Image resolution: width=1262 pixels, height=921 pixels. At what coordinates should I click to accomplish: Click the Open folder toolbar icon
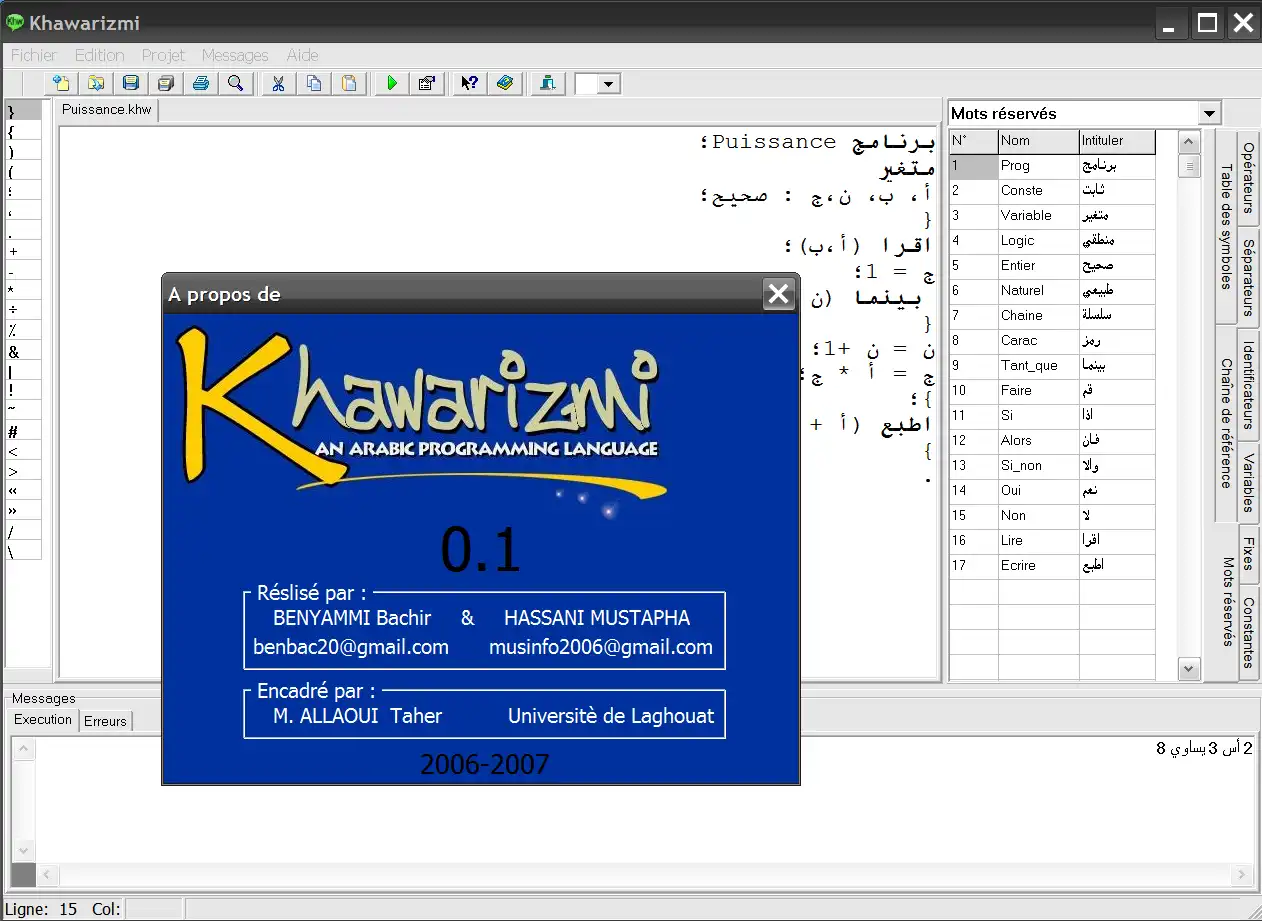tap(96, 83)
